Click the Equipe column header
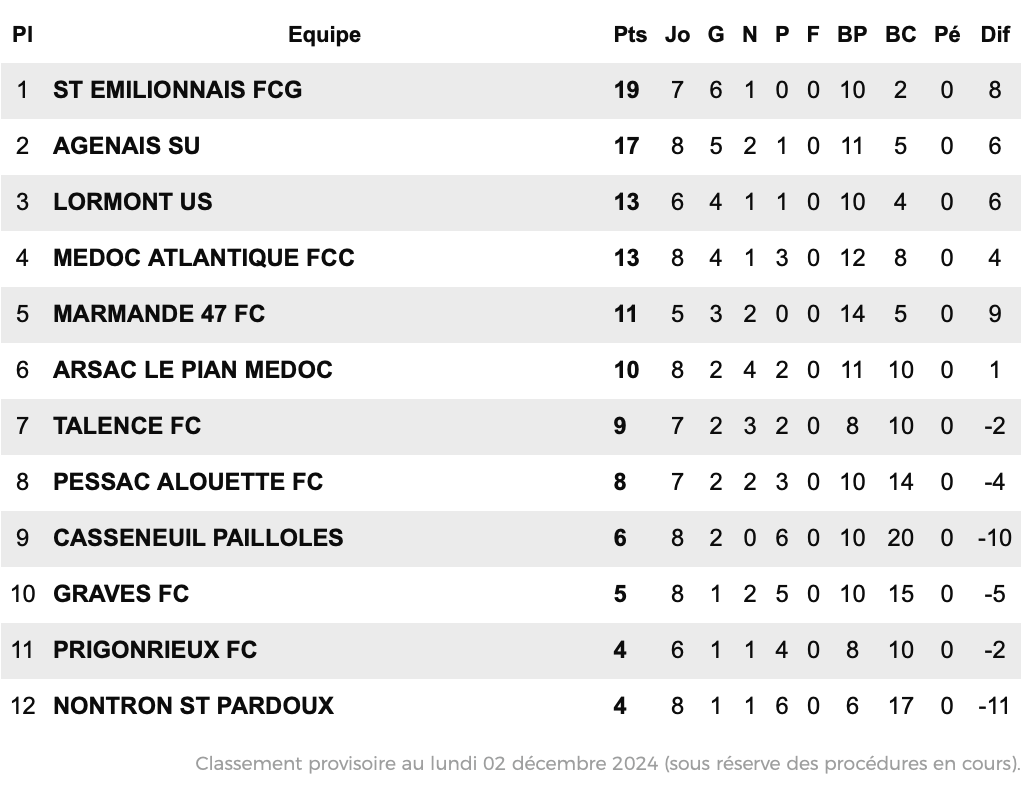This screenshot has width=1028, height=786. click(325, 35)
